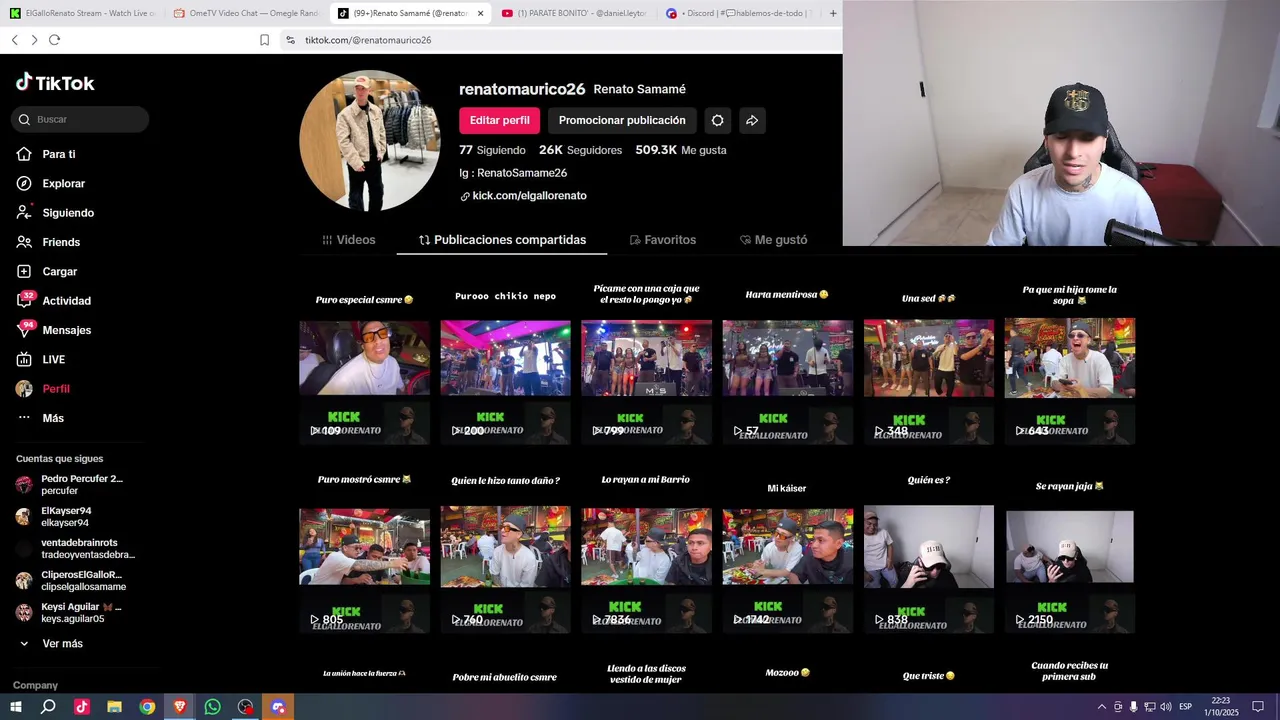Open the Friends section
The height and width of the screenshot is (720, 1280).
pyautogui.click(x=48, y=242)
